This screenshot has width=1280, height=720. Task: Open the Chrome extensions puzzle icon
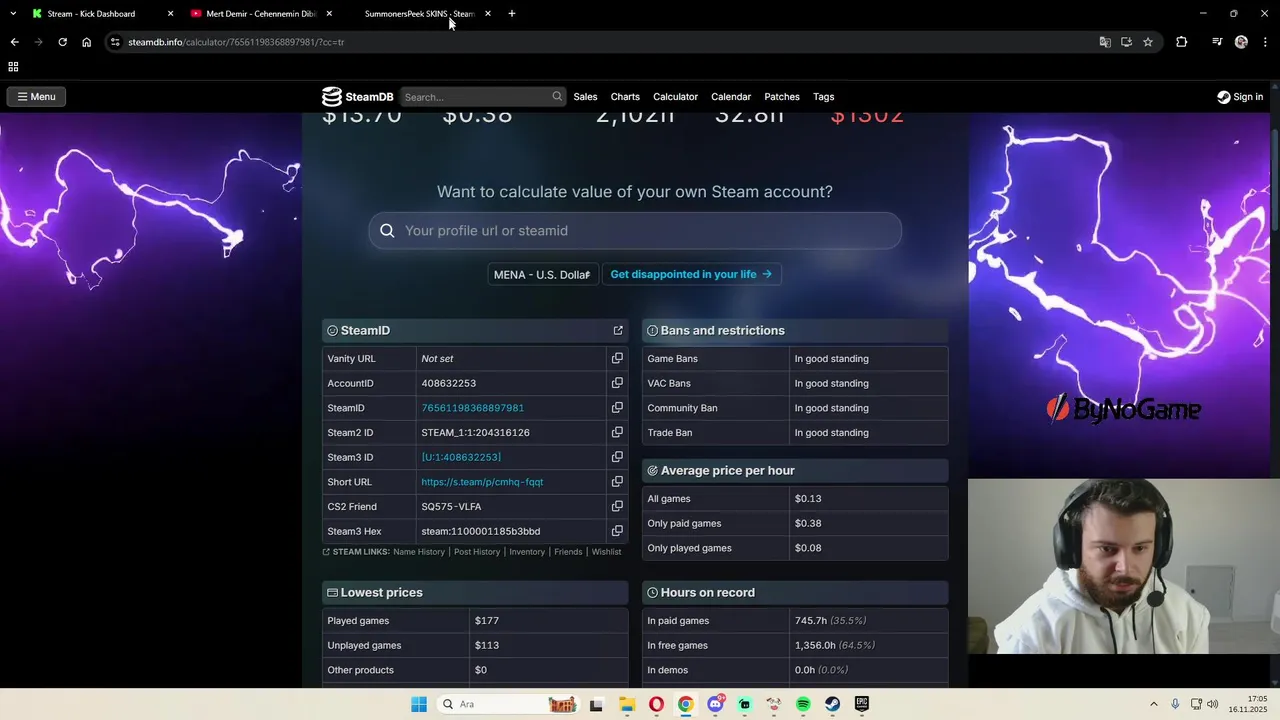coord(1181,42)
